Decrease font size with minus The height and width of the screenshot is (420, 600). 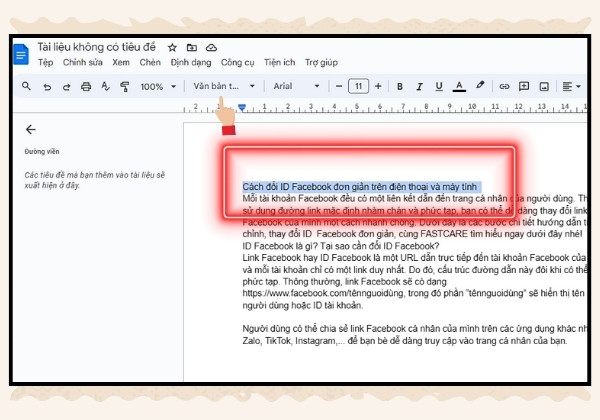(x=339, y=86)
